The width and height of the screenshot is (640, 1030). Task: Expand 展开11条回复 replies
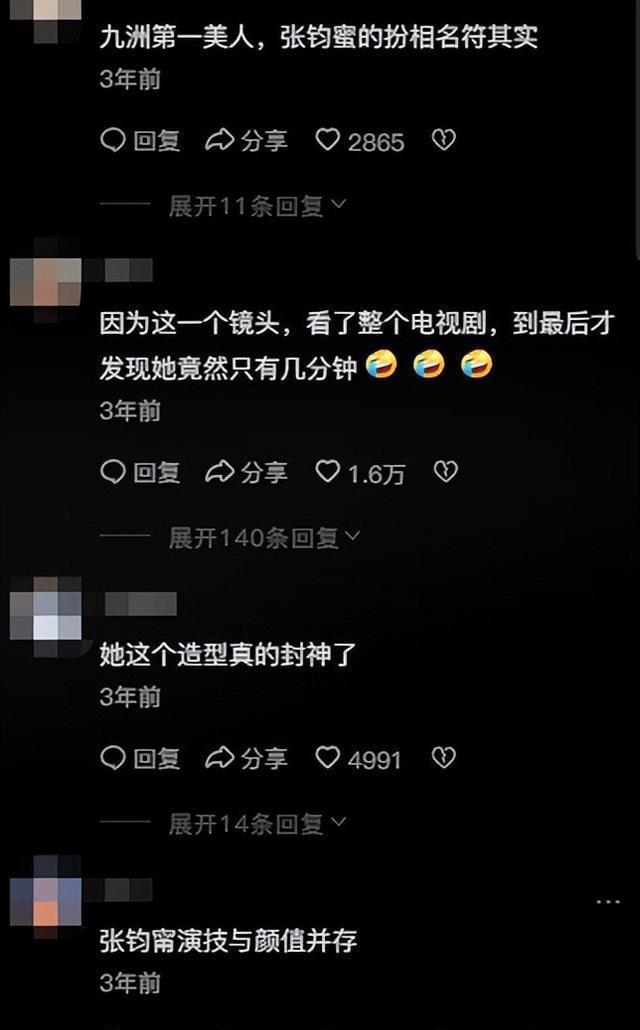click(257, 206)
